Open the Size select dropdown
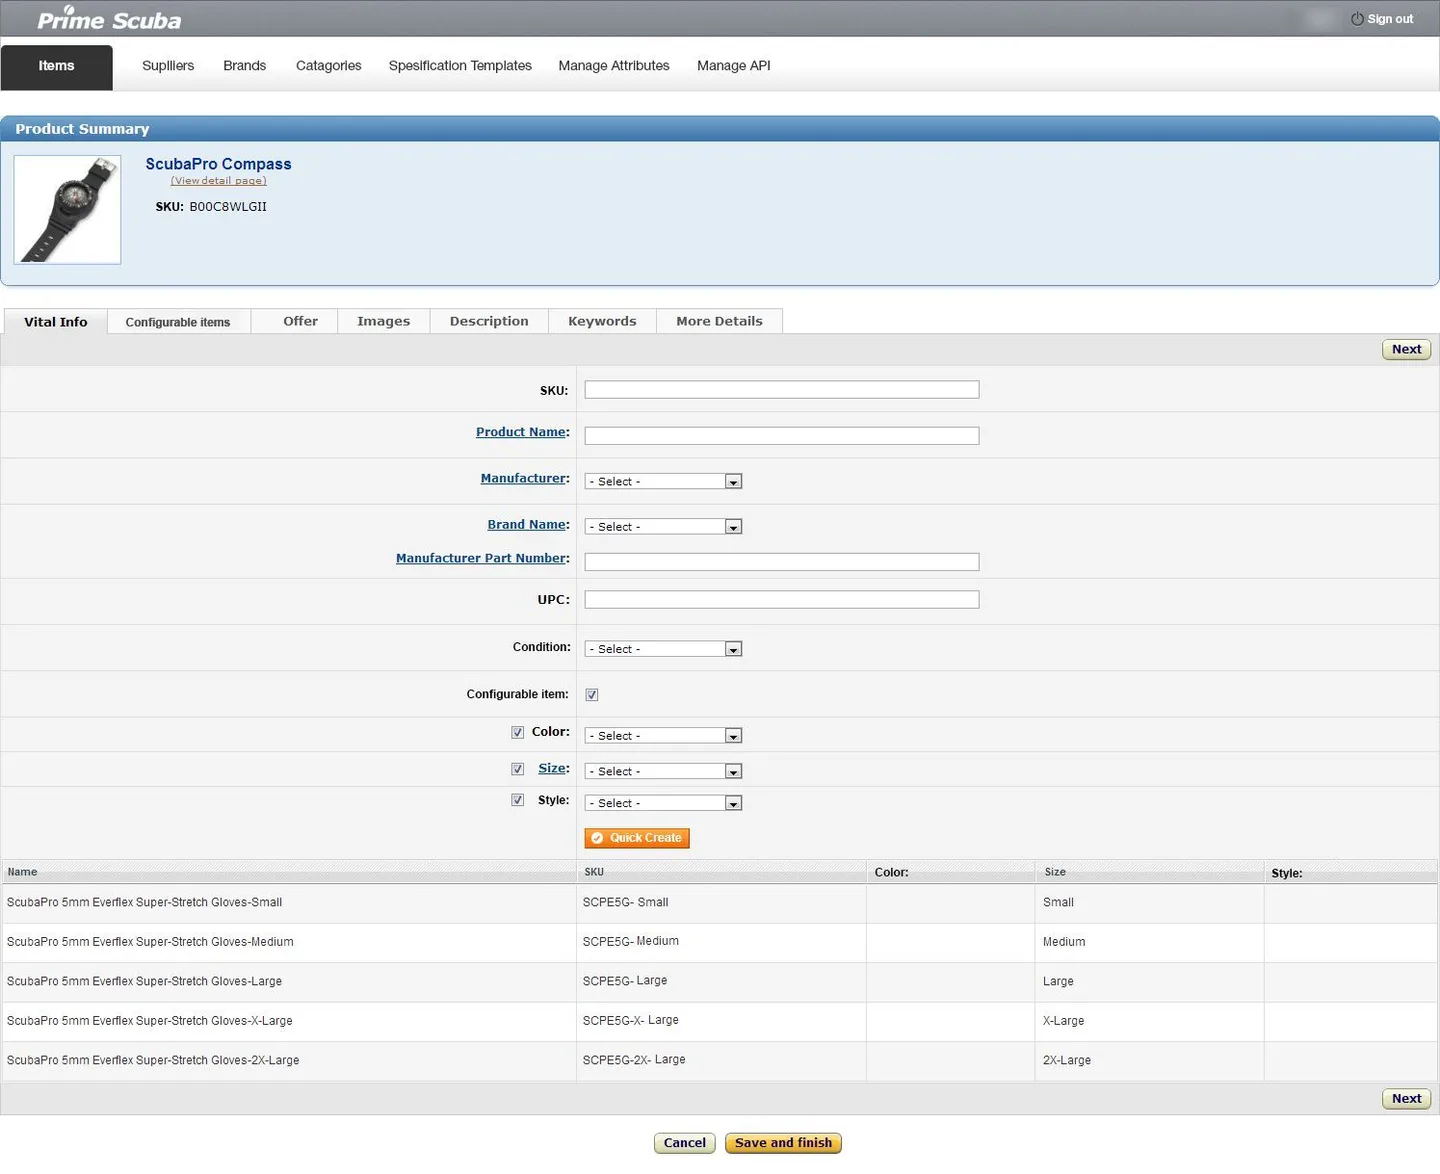Screen dimensions: 1440x1174 663,772
